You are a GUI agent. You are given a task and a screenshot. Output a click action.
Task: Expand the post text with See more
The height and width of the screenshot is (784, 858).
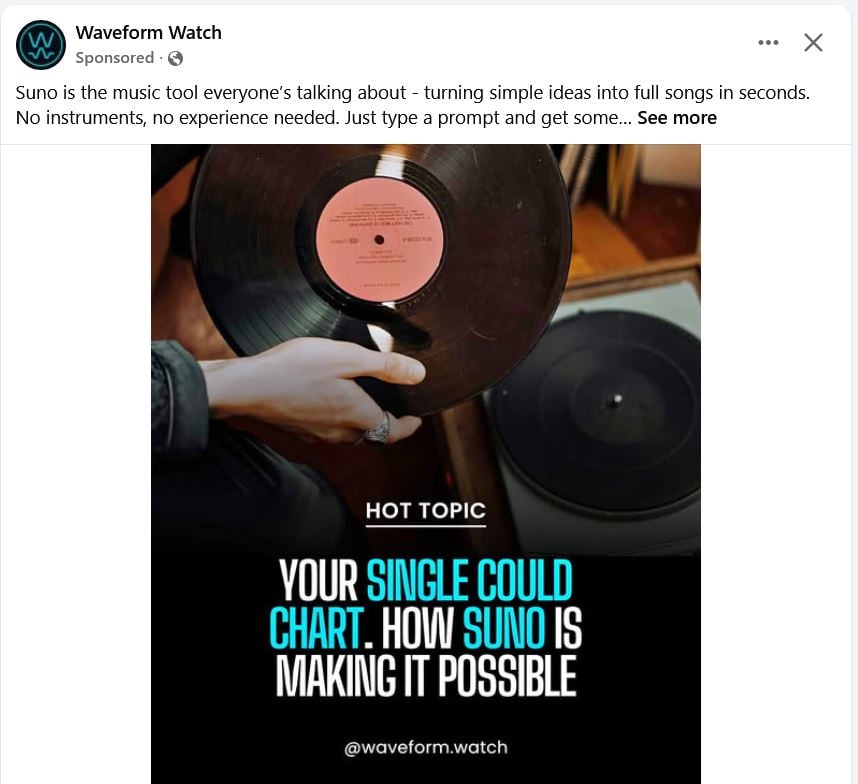tap(677, 118)
